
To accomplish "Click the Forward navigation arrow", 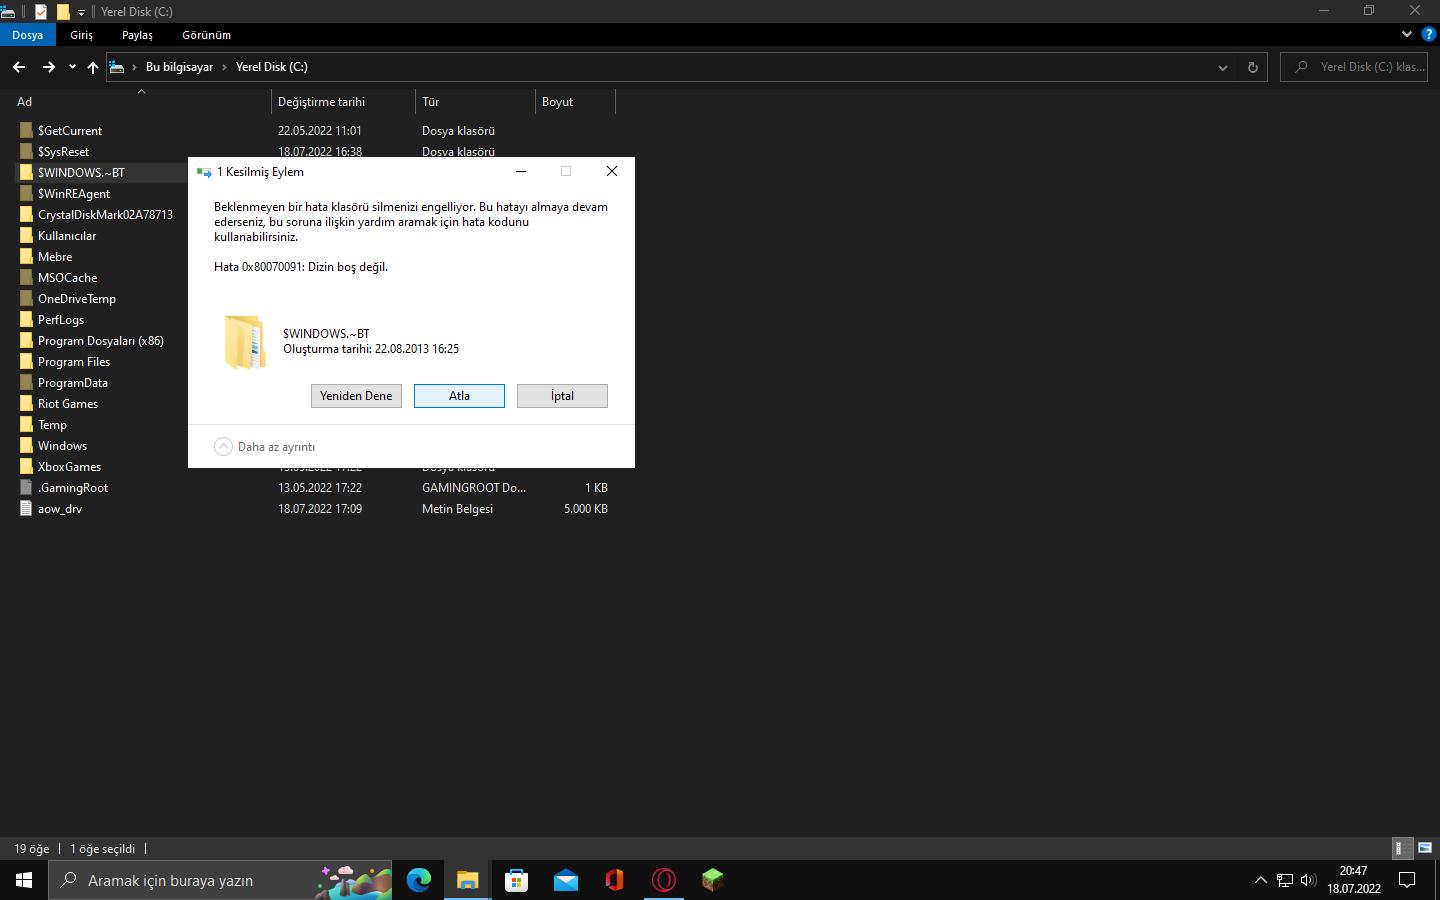I will (48, 67).
